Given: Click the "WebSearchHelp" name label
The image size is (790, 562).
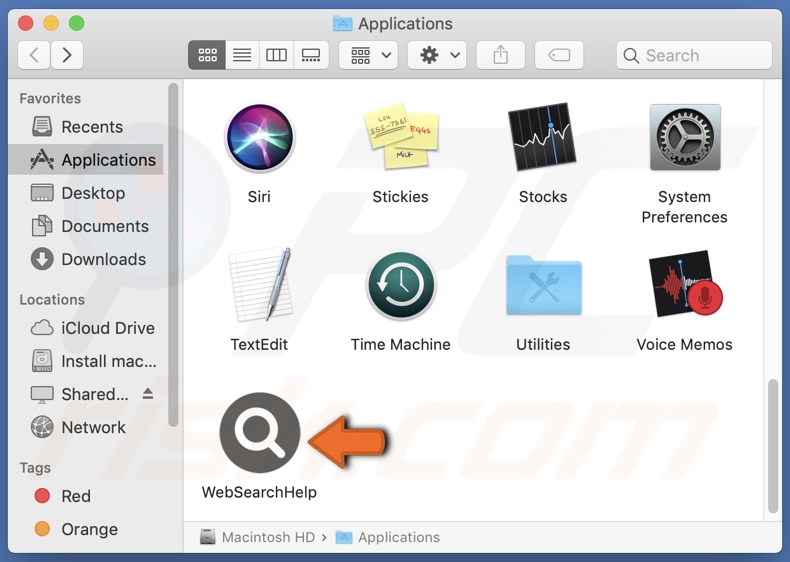Looking at the screenshot, I should (x=259, y=492).
